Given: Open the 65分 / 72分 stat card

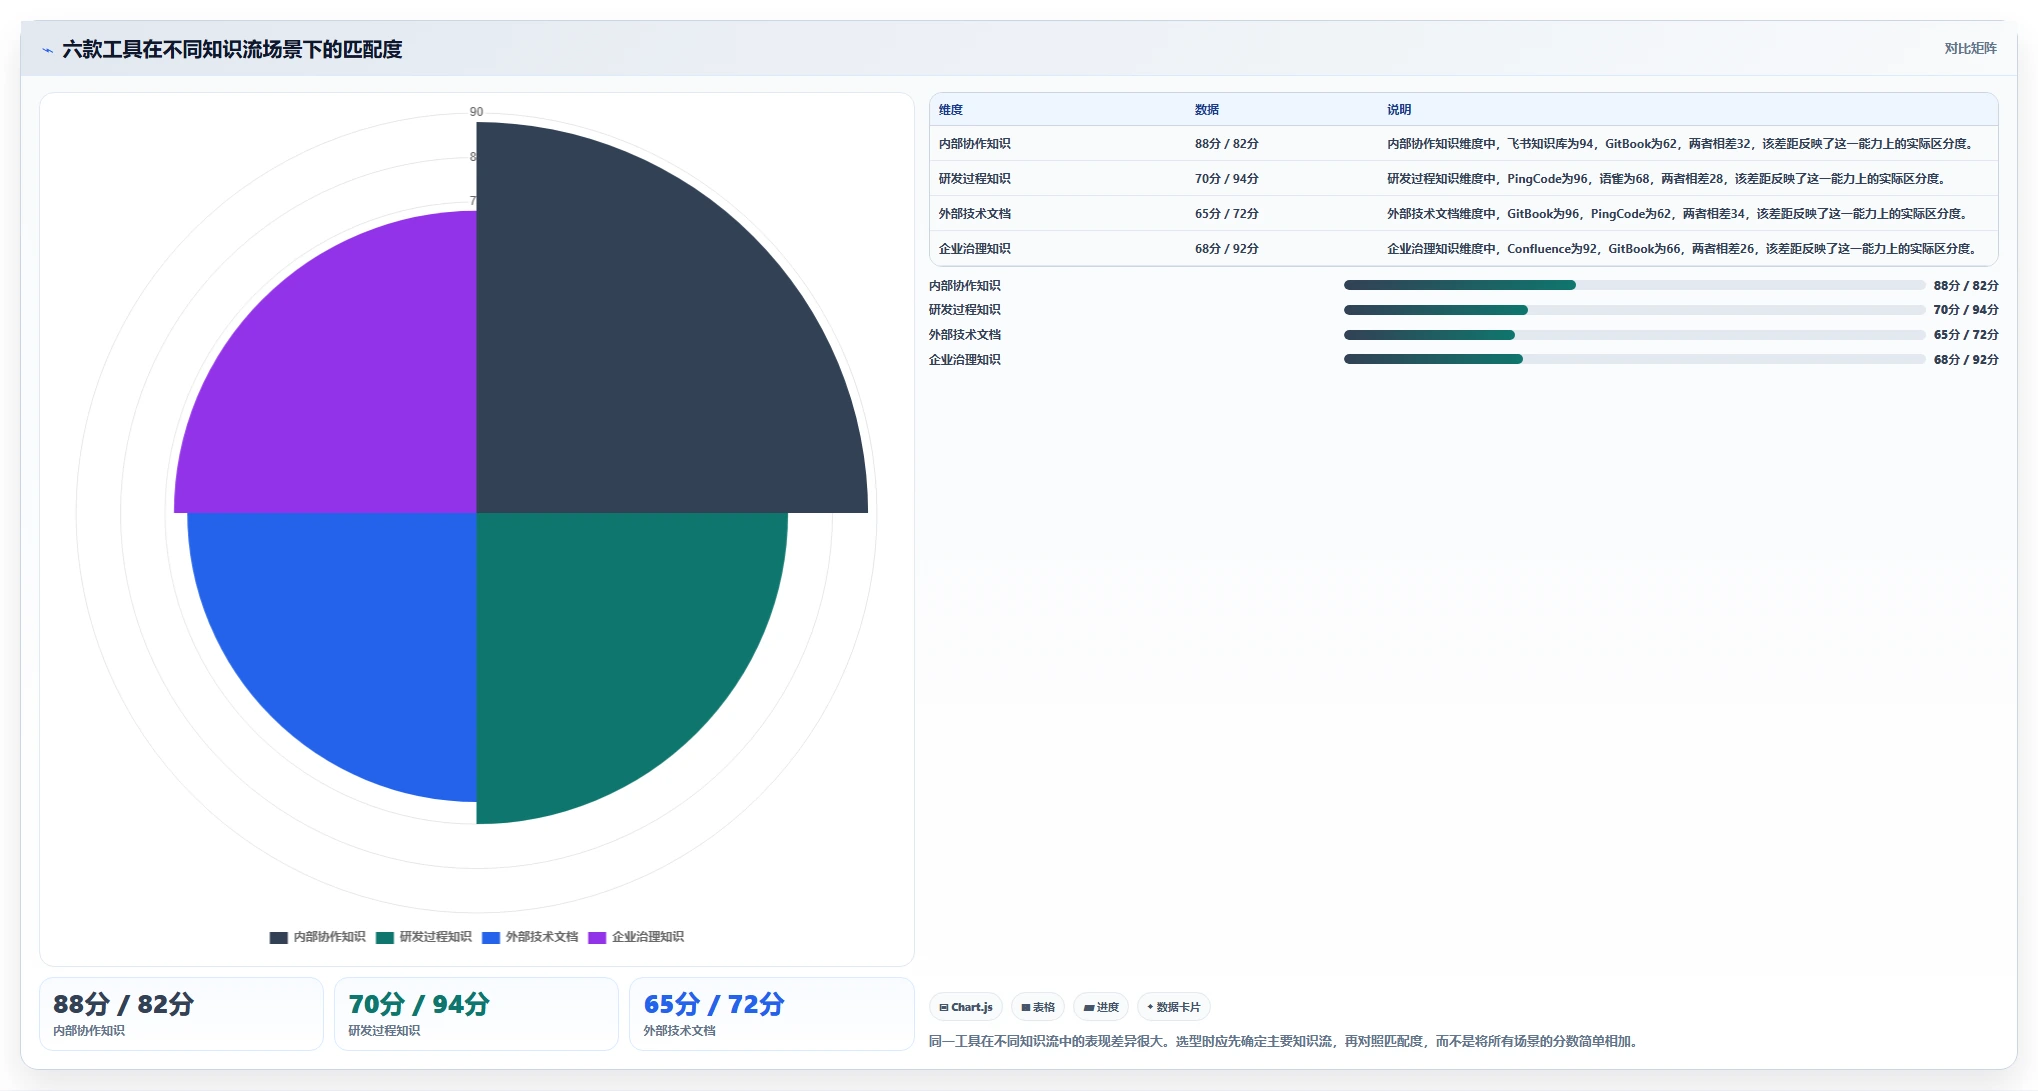Looking at the screenshot, I should click(771, 1014).
